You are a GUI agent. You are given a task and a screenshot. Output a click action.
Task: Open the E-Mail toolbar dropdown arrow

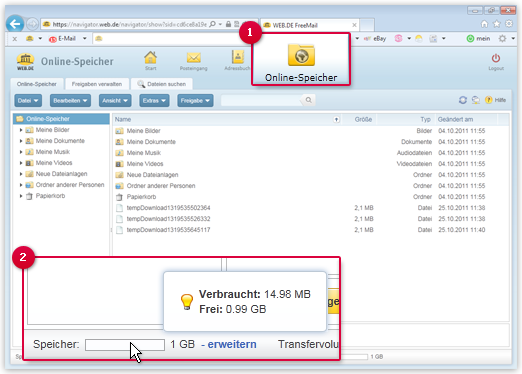pos(85,39)
